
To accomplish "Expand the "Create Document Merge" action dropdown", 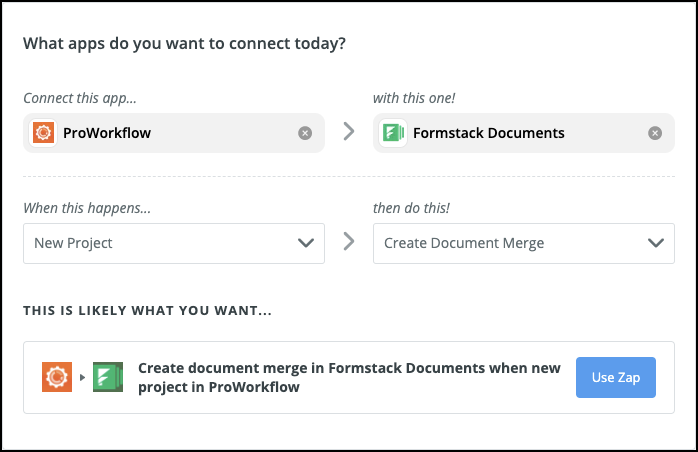I will point(510,243).
